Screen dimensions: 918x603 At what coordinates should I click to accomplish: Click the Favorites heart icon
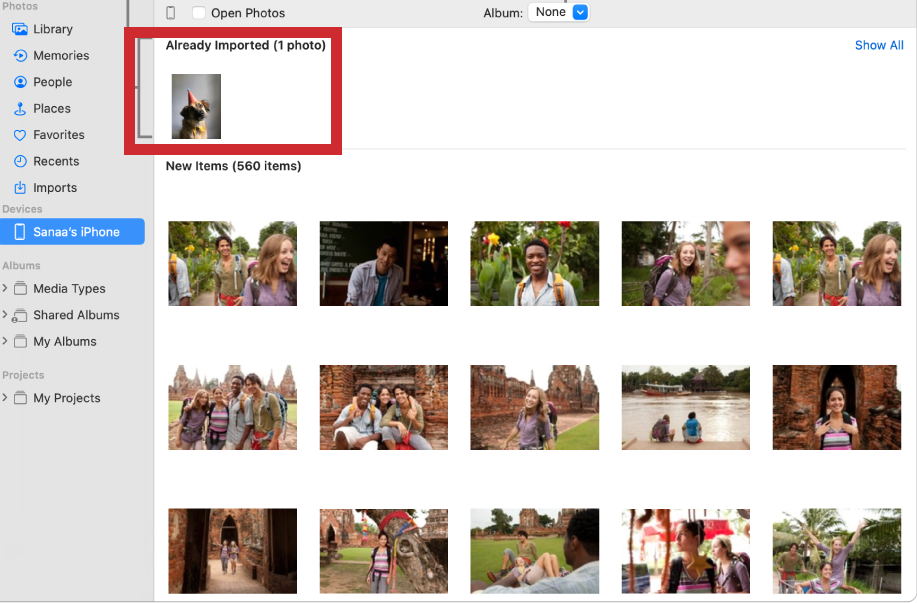[x=20, y=135]
